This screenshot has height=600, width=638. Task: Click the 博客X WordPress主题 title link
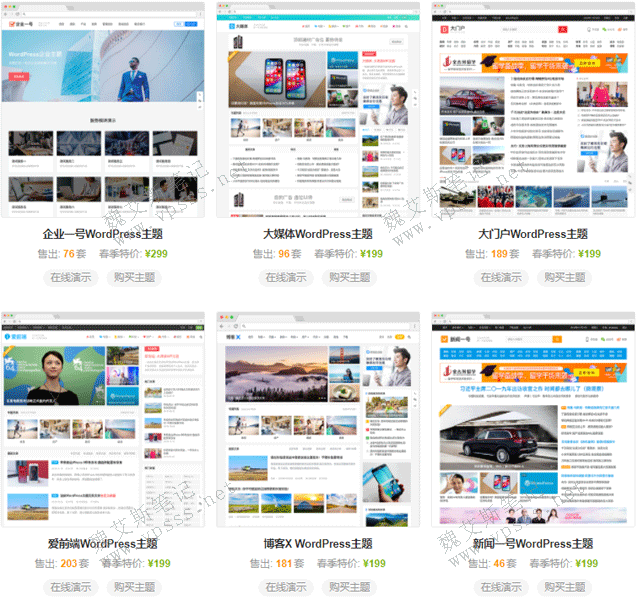pyautogui.click(x=318, y=544)
